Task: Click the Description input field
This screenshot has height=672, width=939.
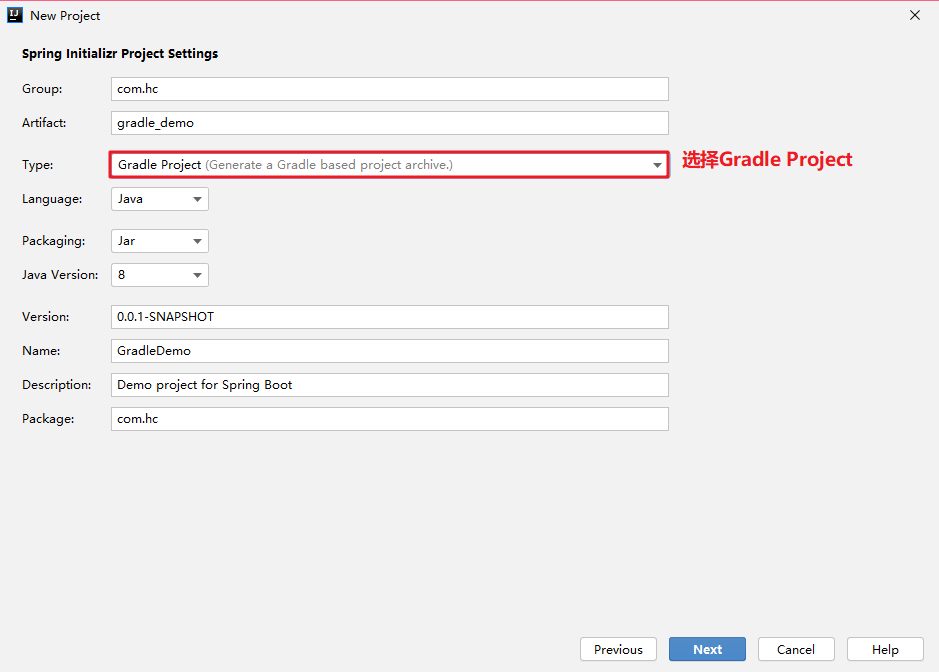Action: pos(389,385)
